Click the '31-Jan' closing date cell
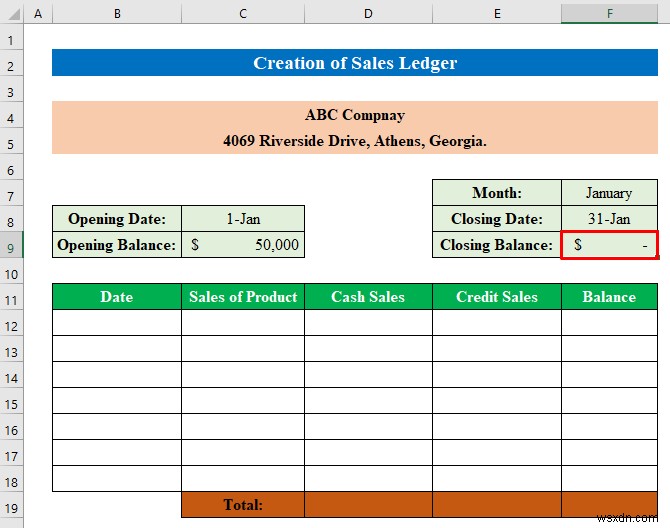 click(x=609, y=219)
